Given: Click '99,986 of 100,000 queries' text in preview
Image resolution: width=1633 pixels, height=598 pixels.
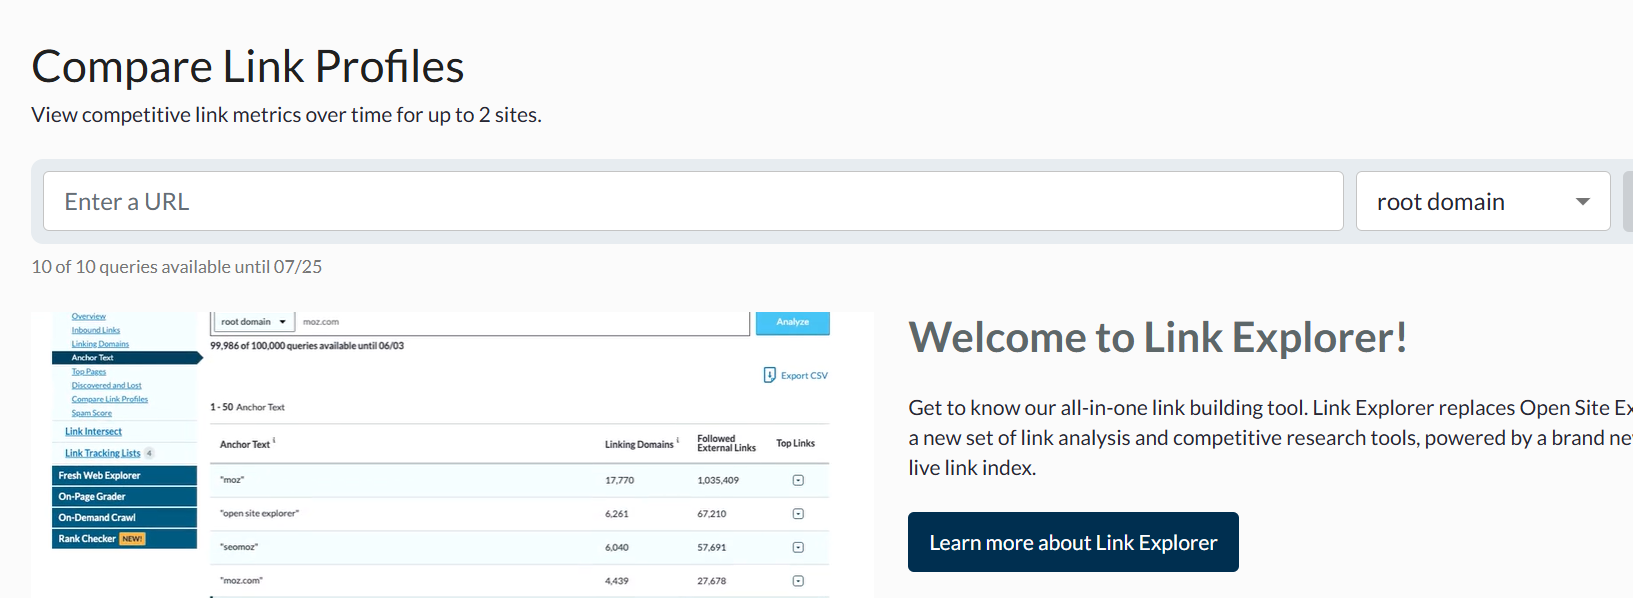Looking at the screenshot, I should pos(307,346).
